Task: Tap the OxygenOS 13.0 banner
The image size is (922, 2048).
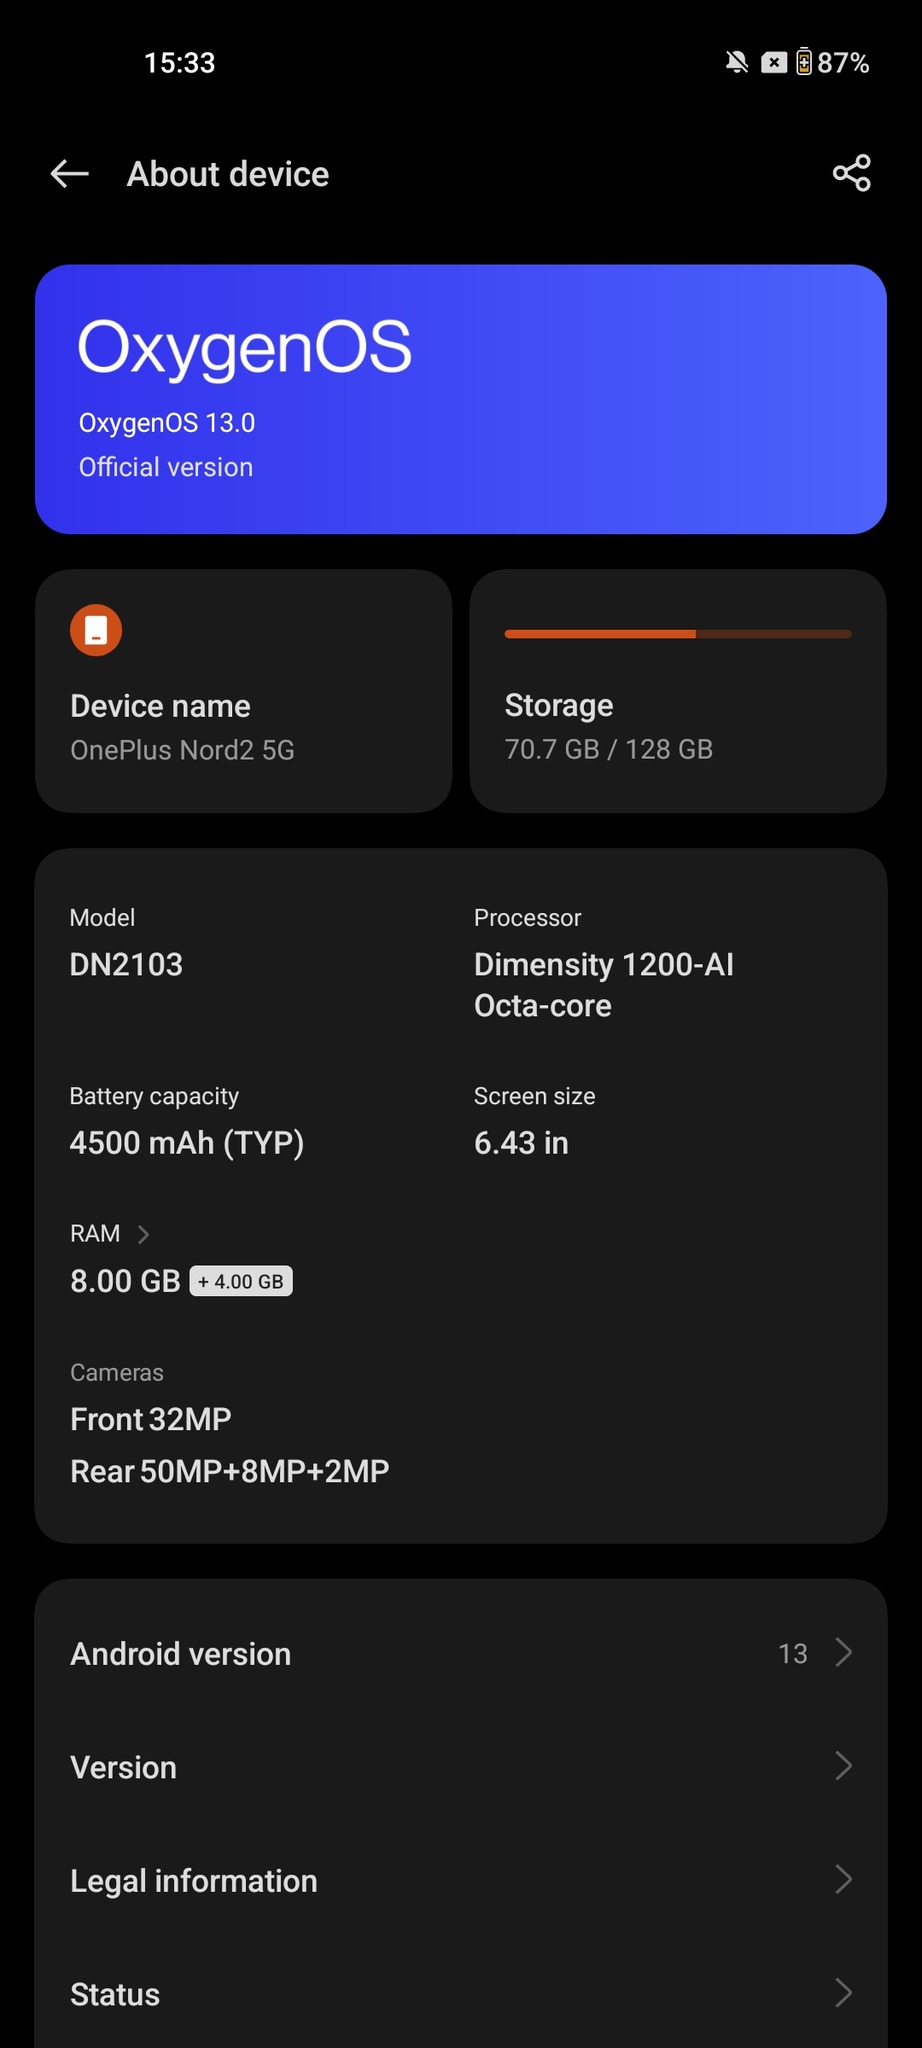Action: [460, 399]
